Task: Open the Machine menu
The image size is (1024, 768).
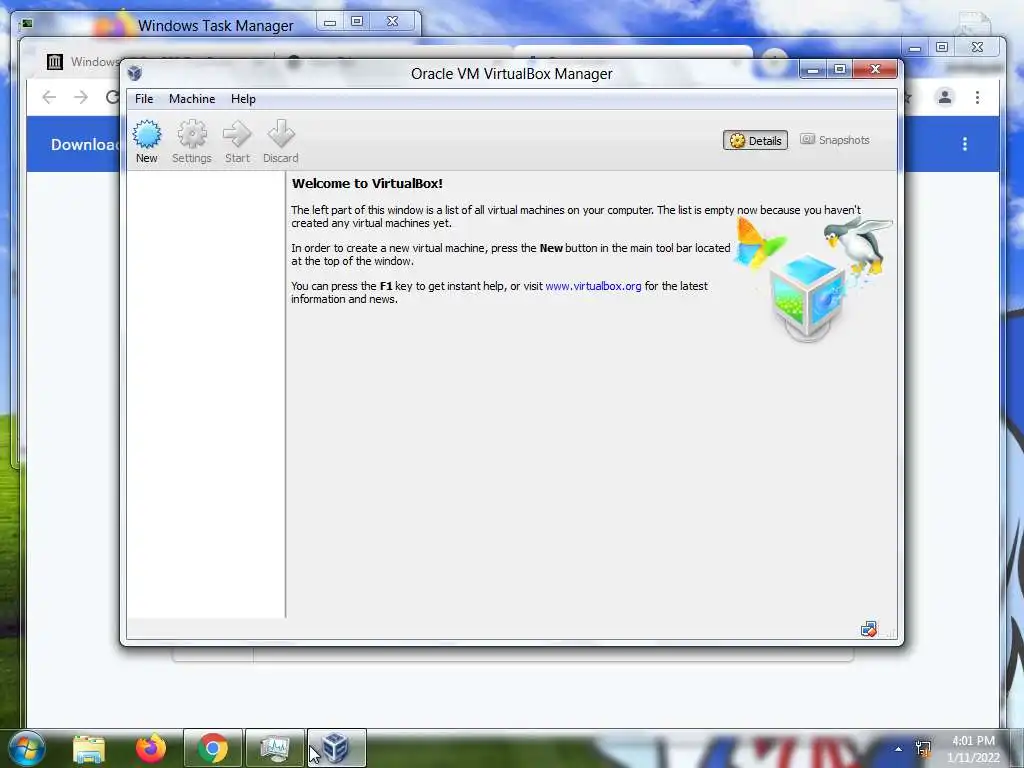Action: (192, 99)
